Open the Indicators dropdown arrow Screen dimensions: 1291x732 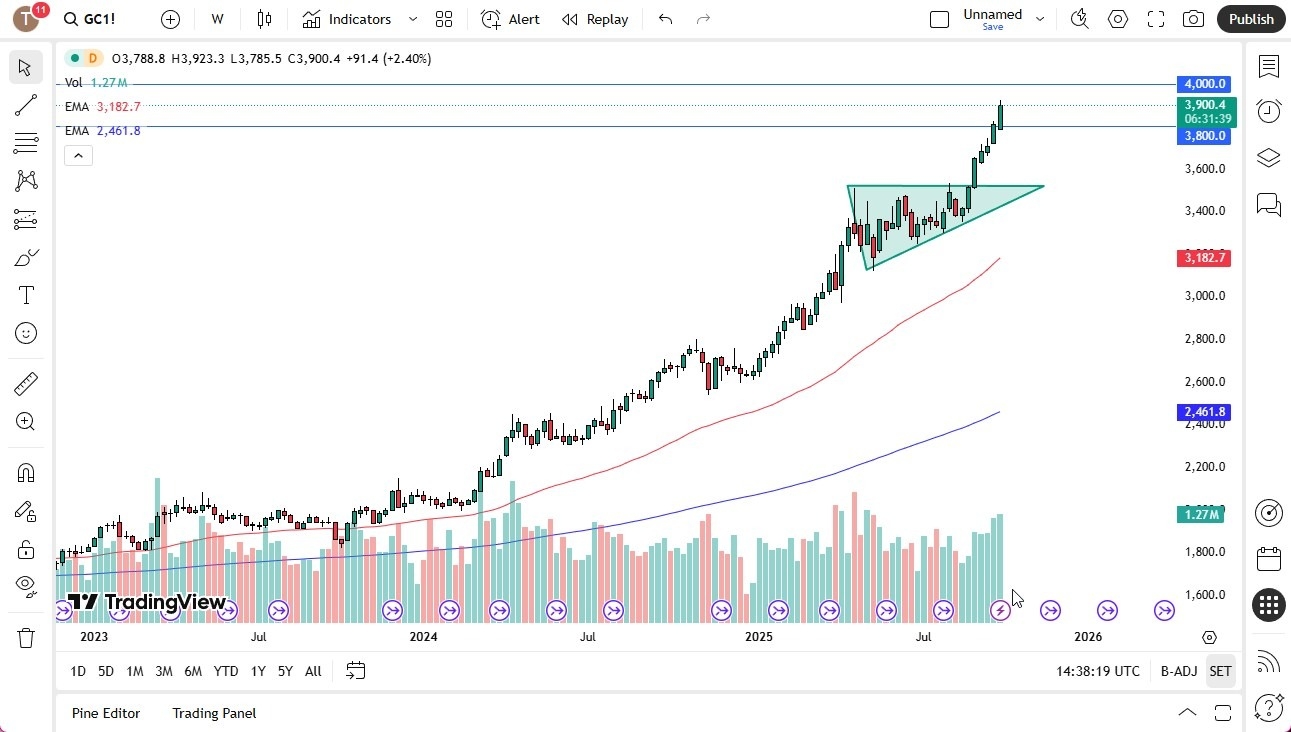pos(412,19)
